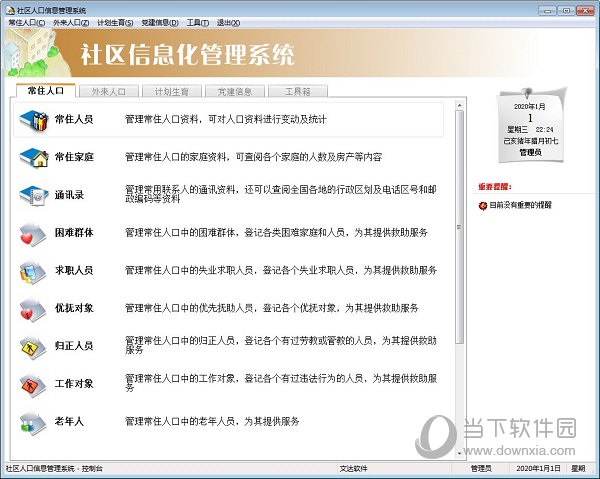
Task: Open the 工具(T) menu
Action: coord(198,23)
